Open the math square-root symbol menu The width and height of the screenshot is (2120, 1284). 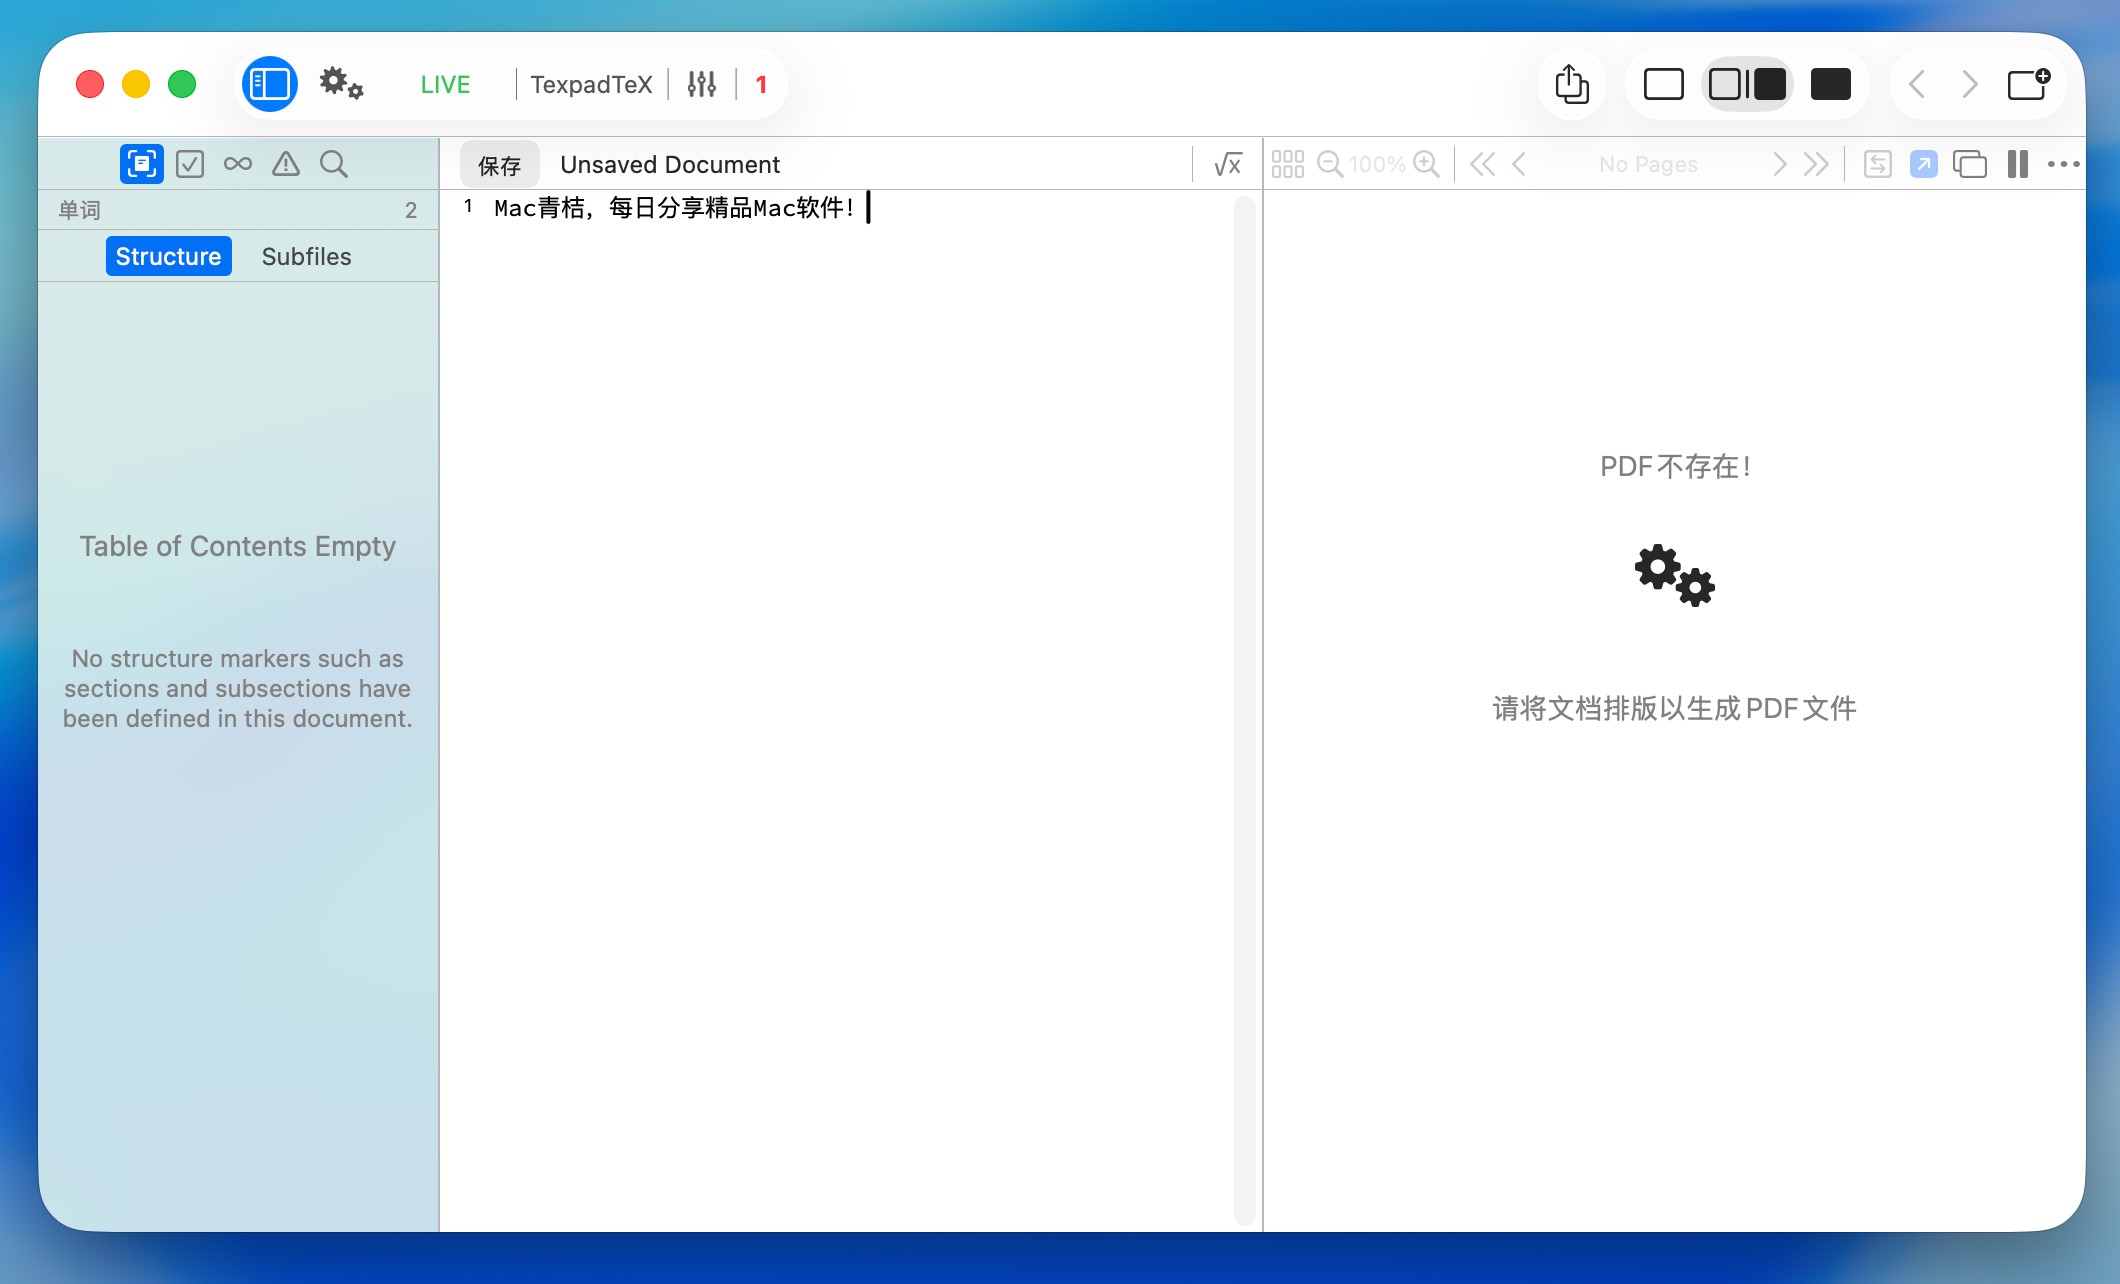click(1228, 165)
